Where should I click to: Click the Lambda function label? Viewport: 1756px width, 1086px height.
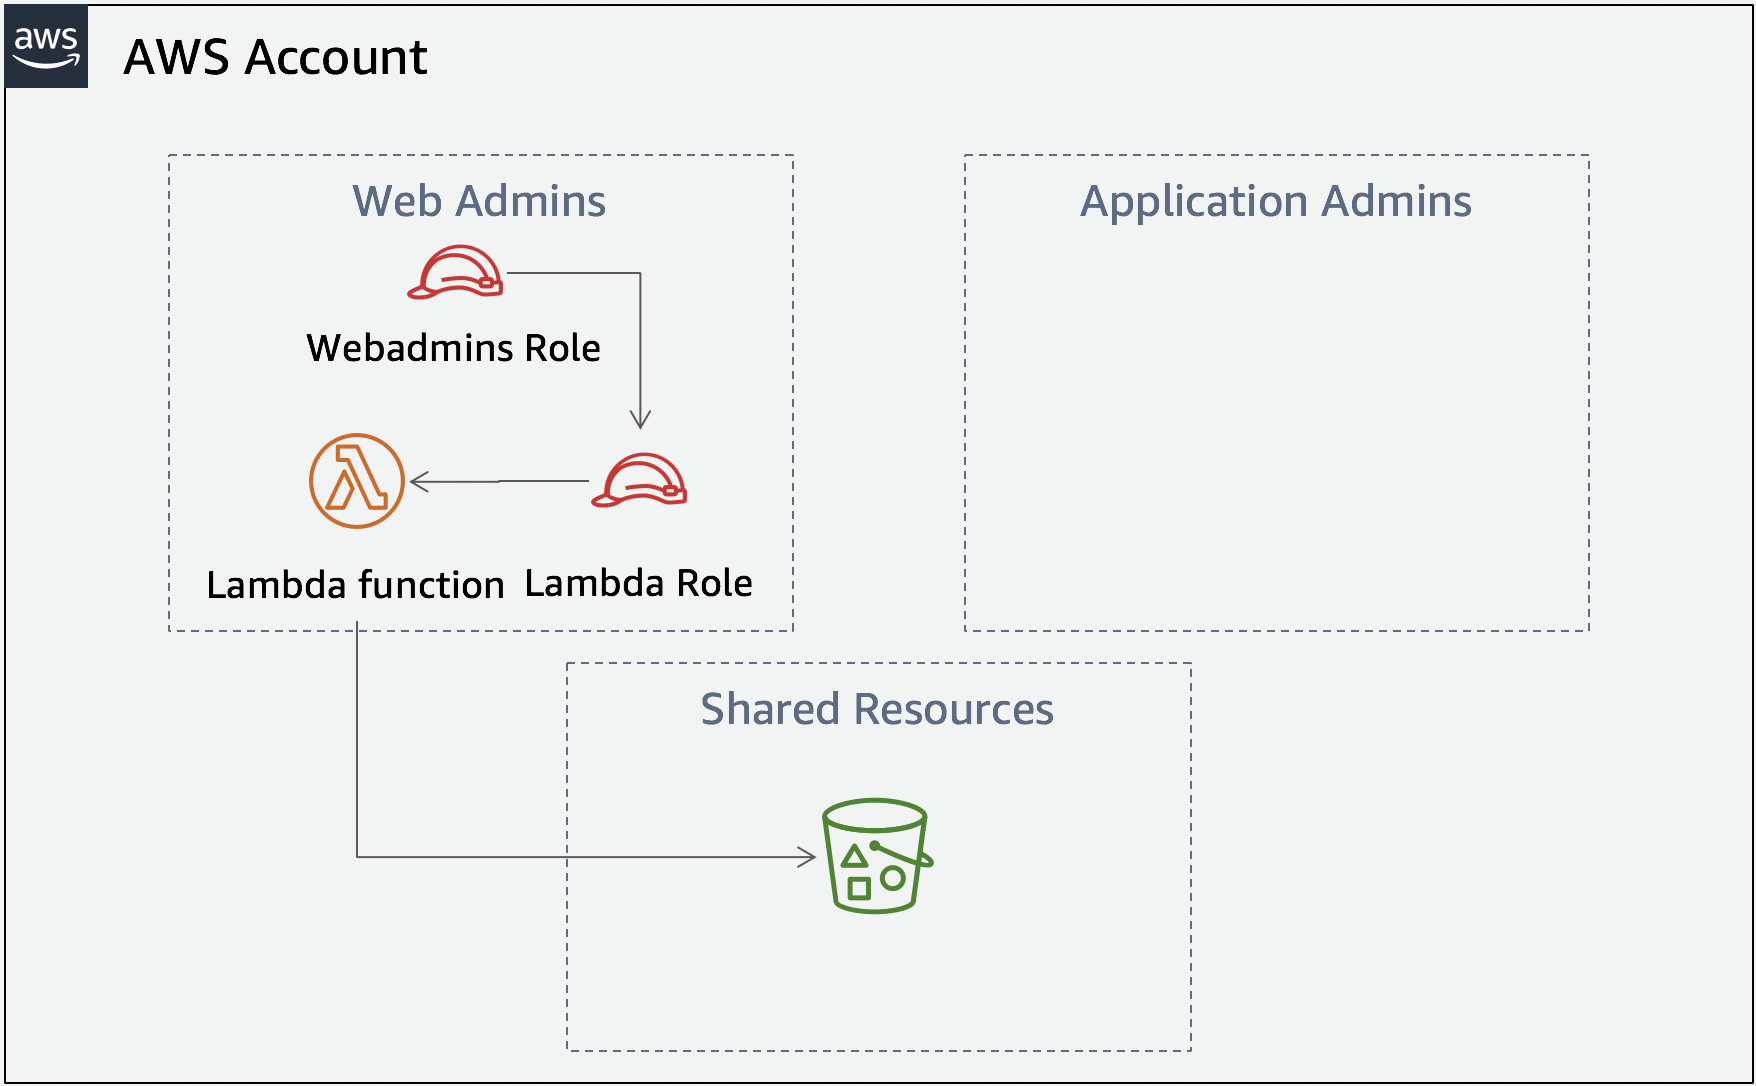[355, 585]
